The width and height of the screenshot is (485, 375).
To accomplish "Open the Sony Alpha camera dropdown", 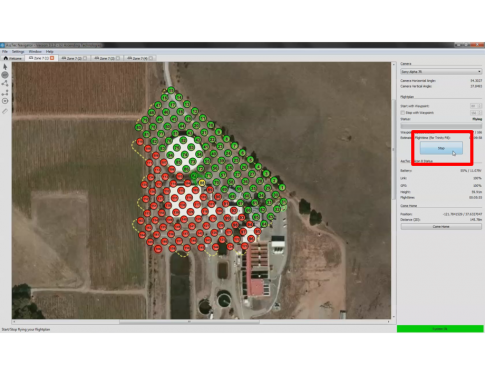I will click(441, 72).
